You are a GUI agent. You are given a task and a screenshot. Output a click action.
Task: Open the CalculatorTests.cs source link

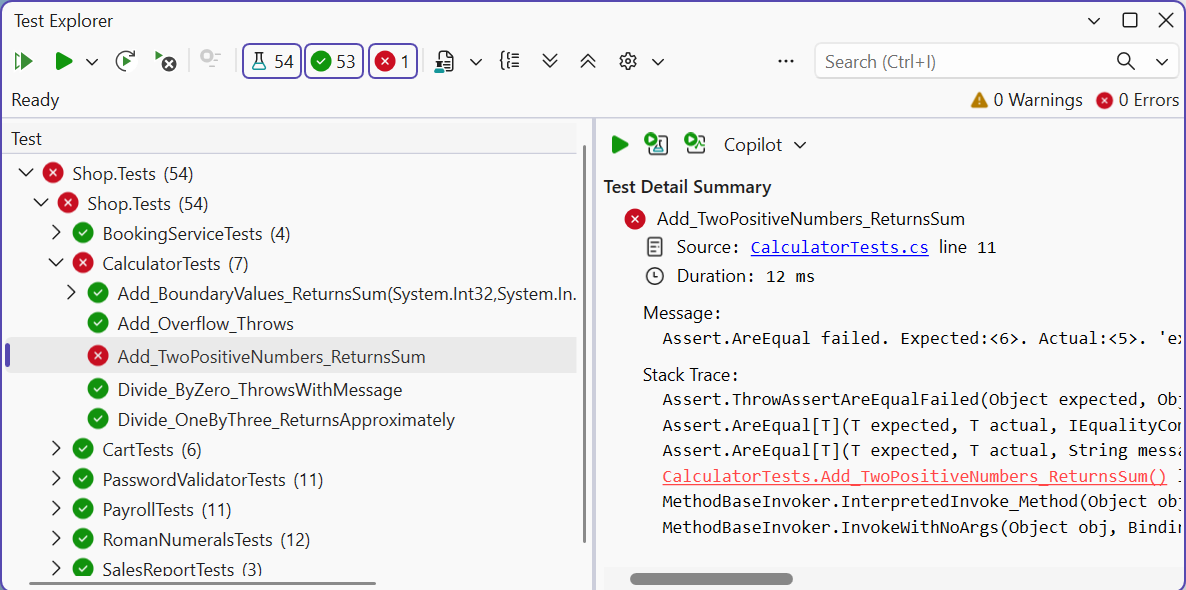click(840, 247)
